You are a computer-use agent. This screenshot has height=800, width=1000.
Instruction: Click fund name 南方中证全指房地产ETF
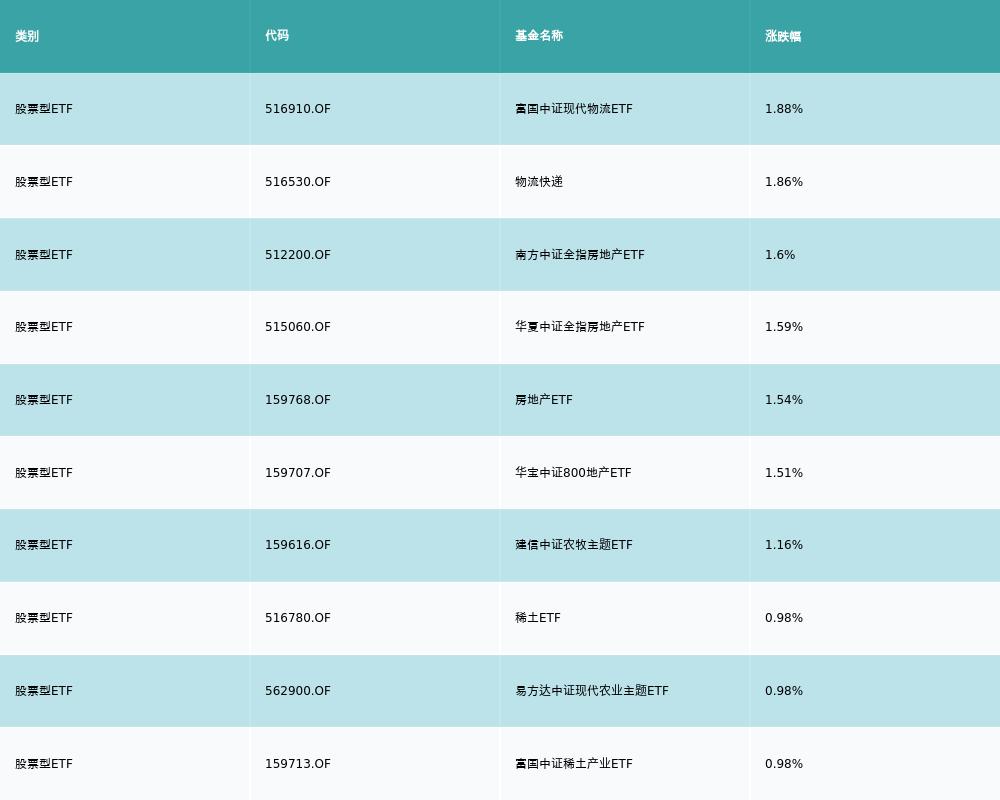pyautogui.click(x=580, y=255)
